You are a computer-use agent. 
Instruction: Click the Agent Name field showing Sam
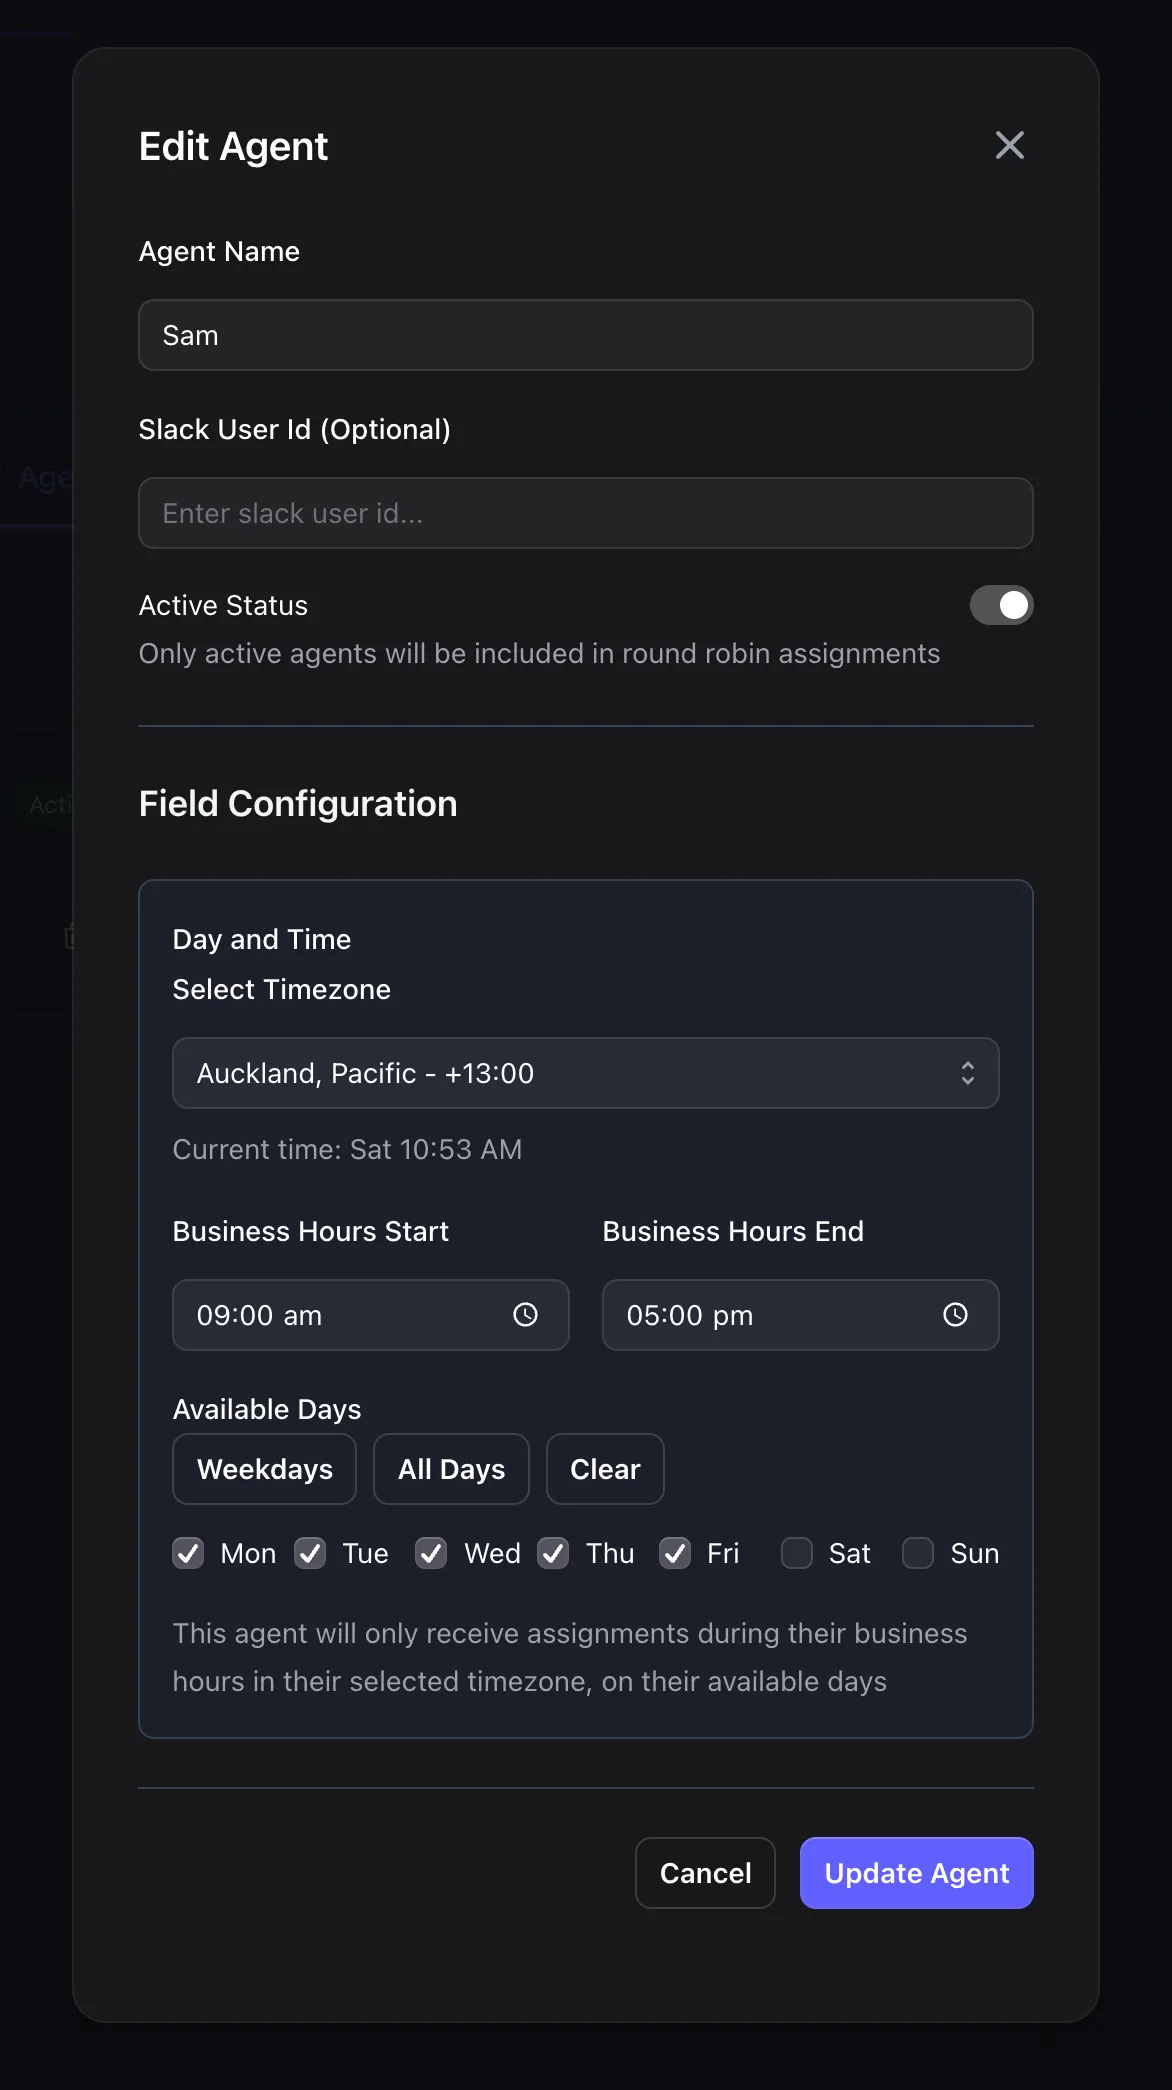click(586, 335)
